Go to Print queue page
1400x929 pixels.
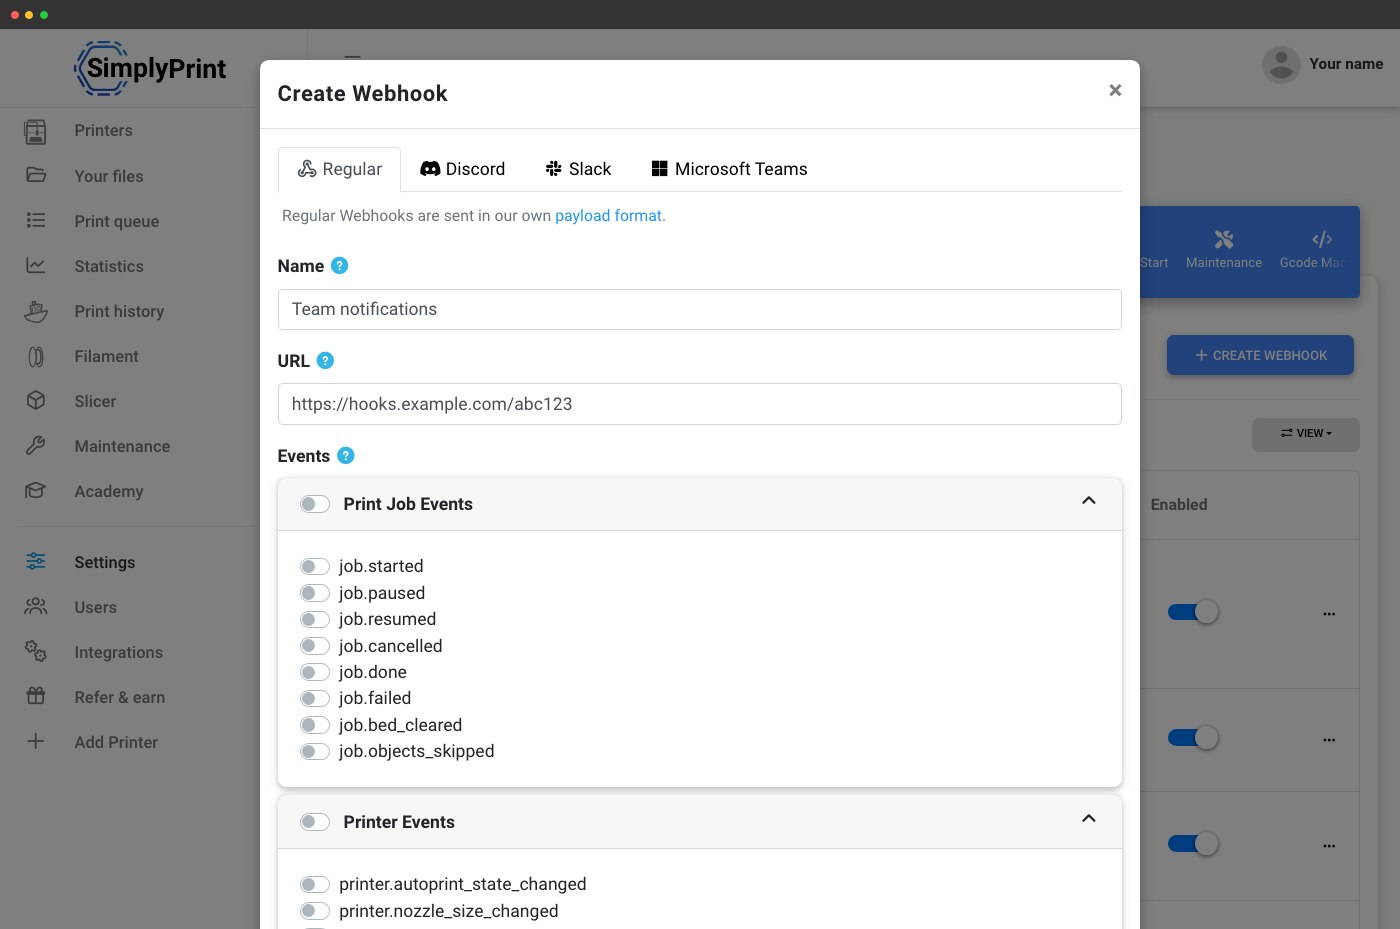point(117,221)
